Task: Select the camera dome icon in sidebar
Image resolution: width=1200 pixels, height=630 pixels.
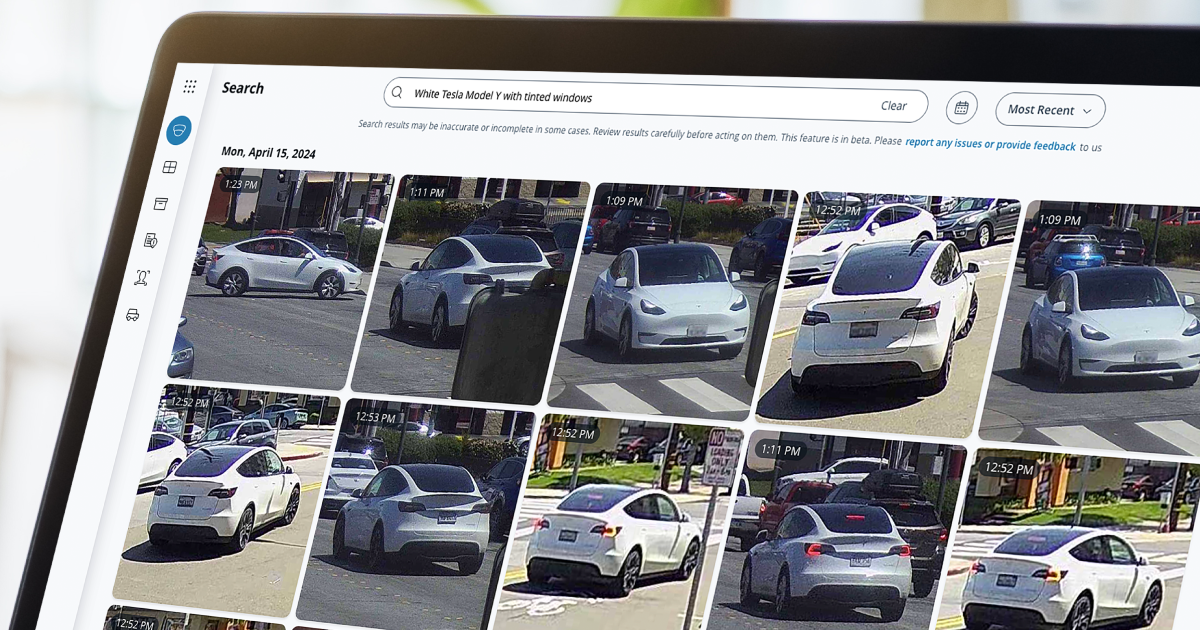Action: (179, 131)
